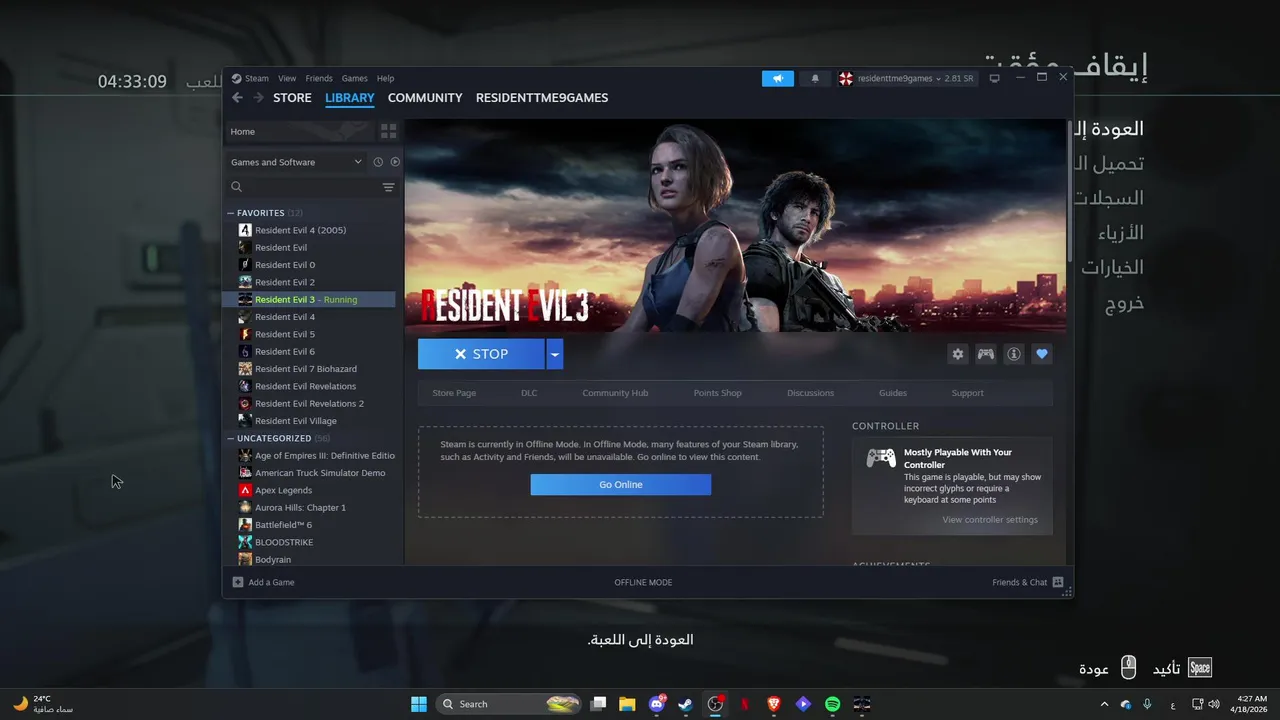Open the Discussions link

pos(810,393)
